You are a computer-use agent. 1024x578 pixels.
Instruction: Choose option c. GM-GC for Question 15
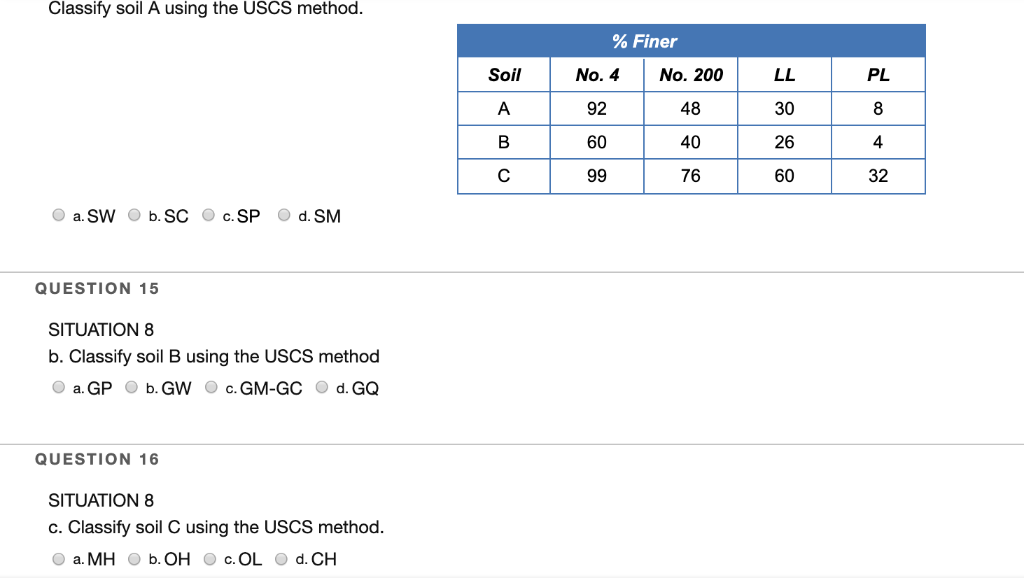[x=209, y=386]
